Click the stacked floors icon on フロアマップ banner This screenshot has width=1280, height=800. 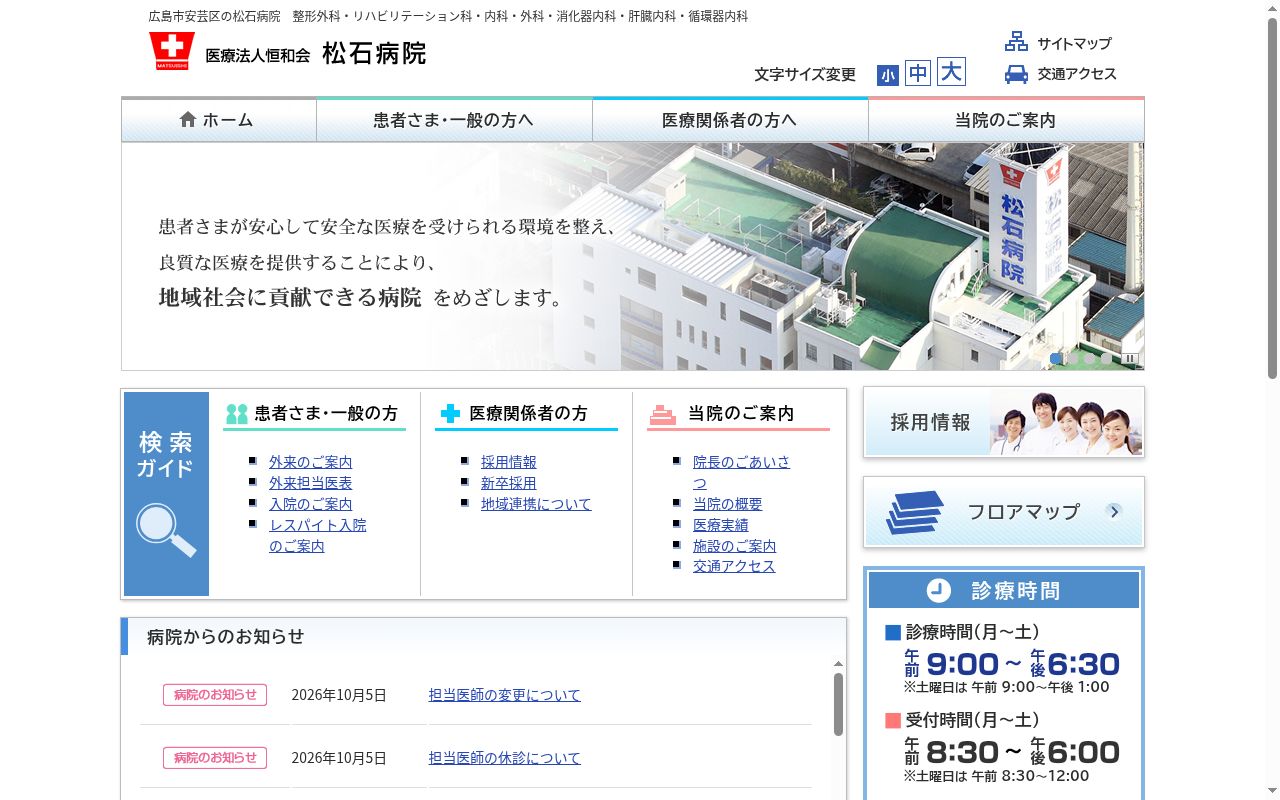(914, 512)
